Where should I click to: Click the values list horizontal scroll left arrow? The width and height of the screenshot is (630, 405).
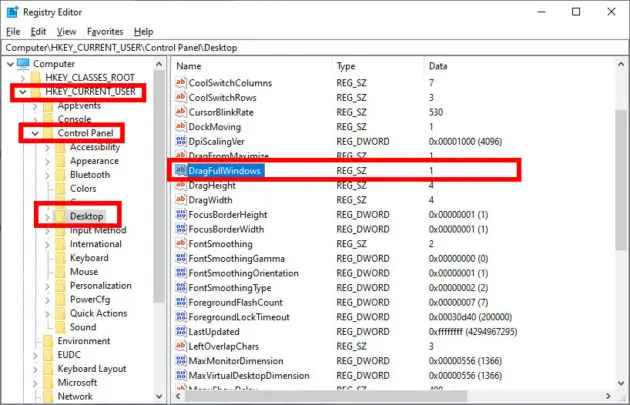pyautogui.click(x=178, y=397)
